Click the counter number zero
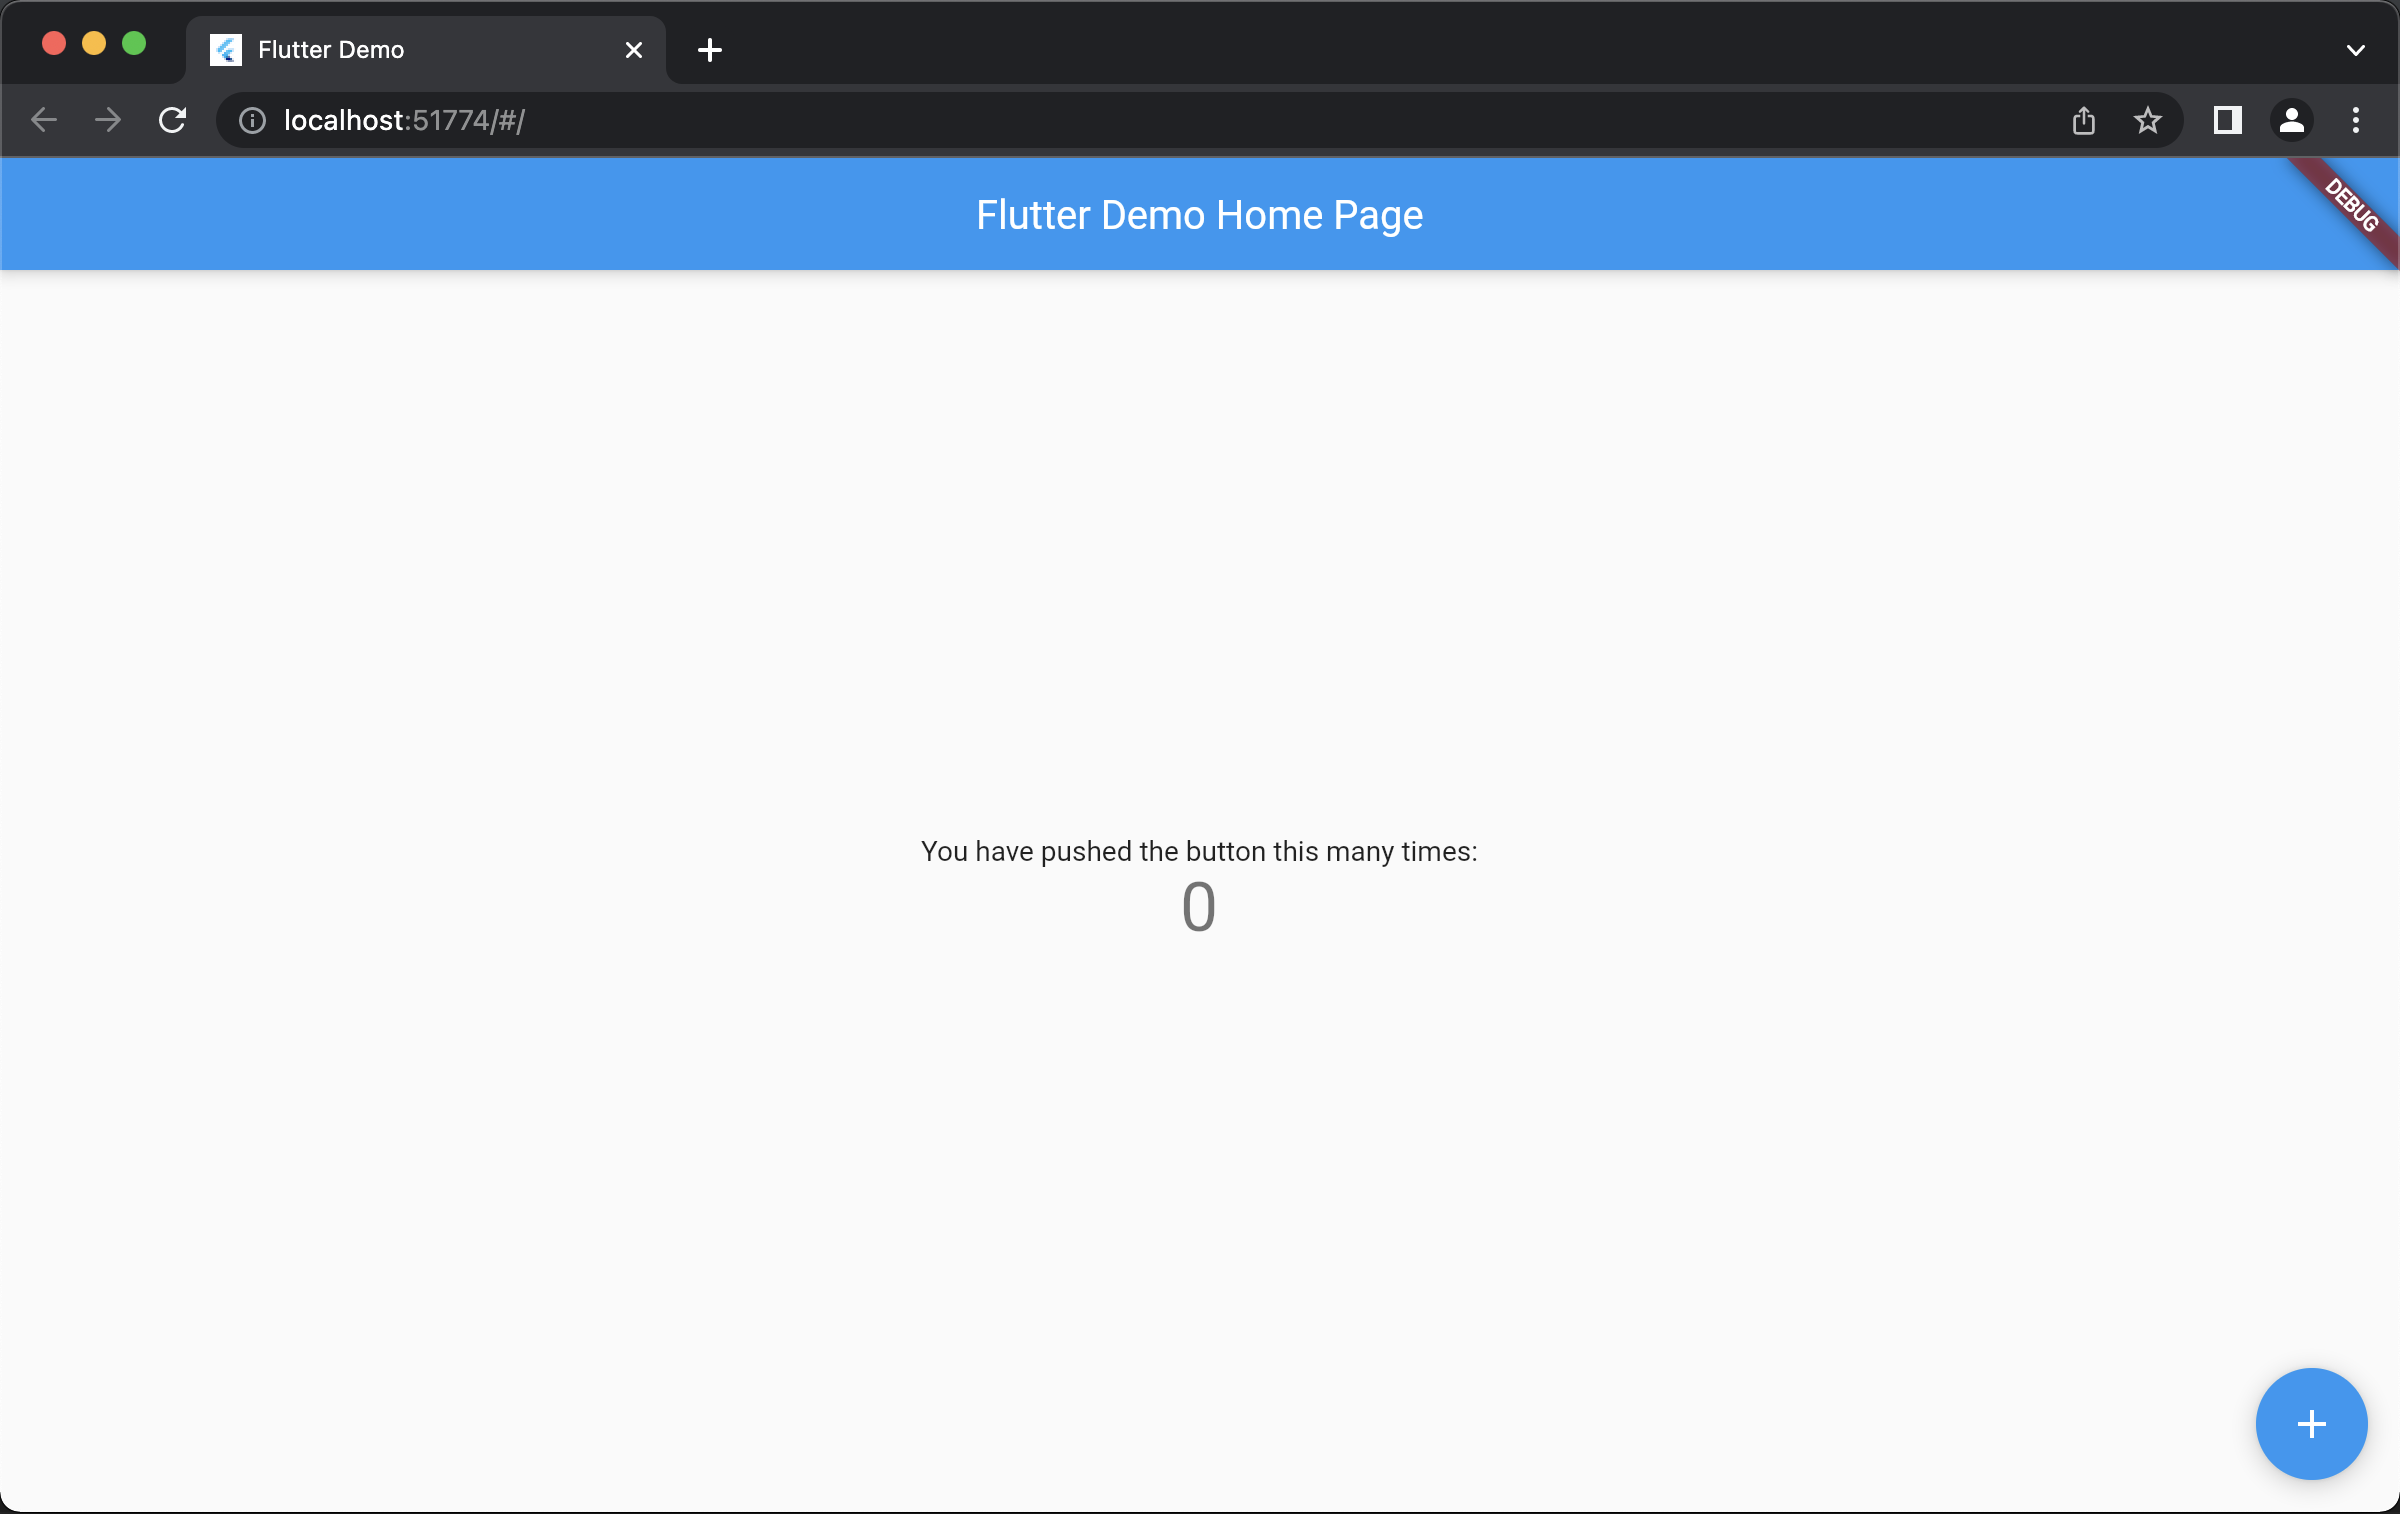This screenshot has width=2400, height=1514. (x=1199, y=907)
